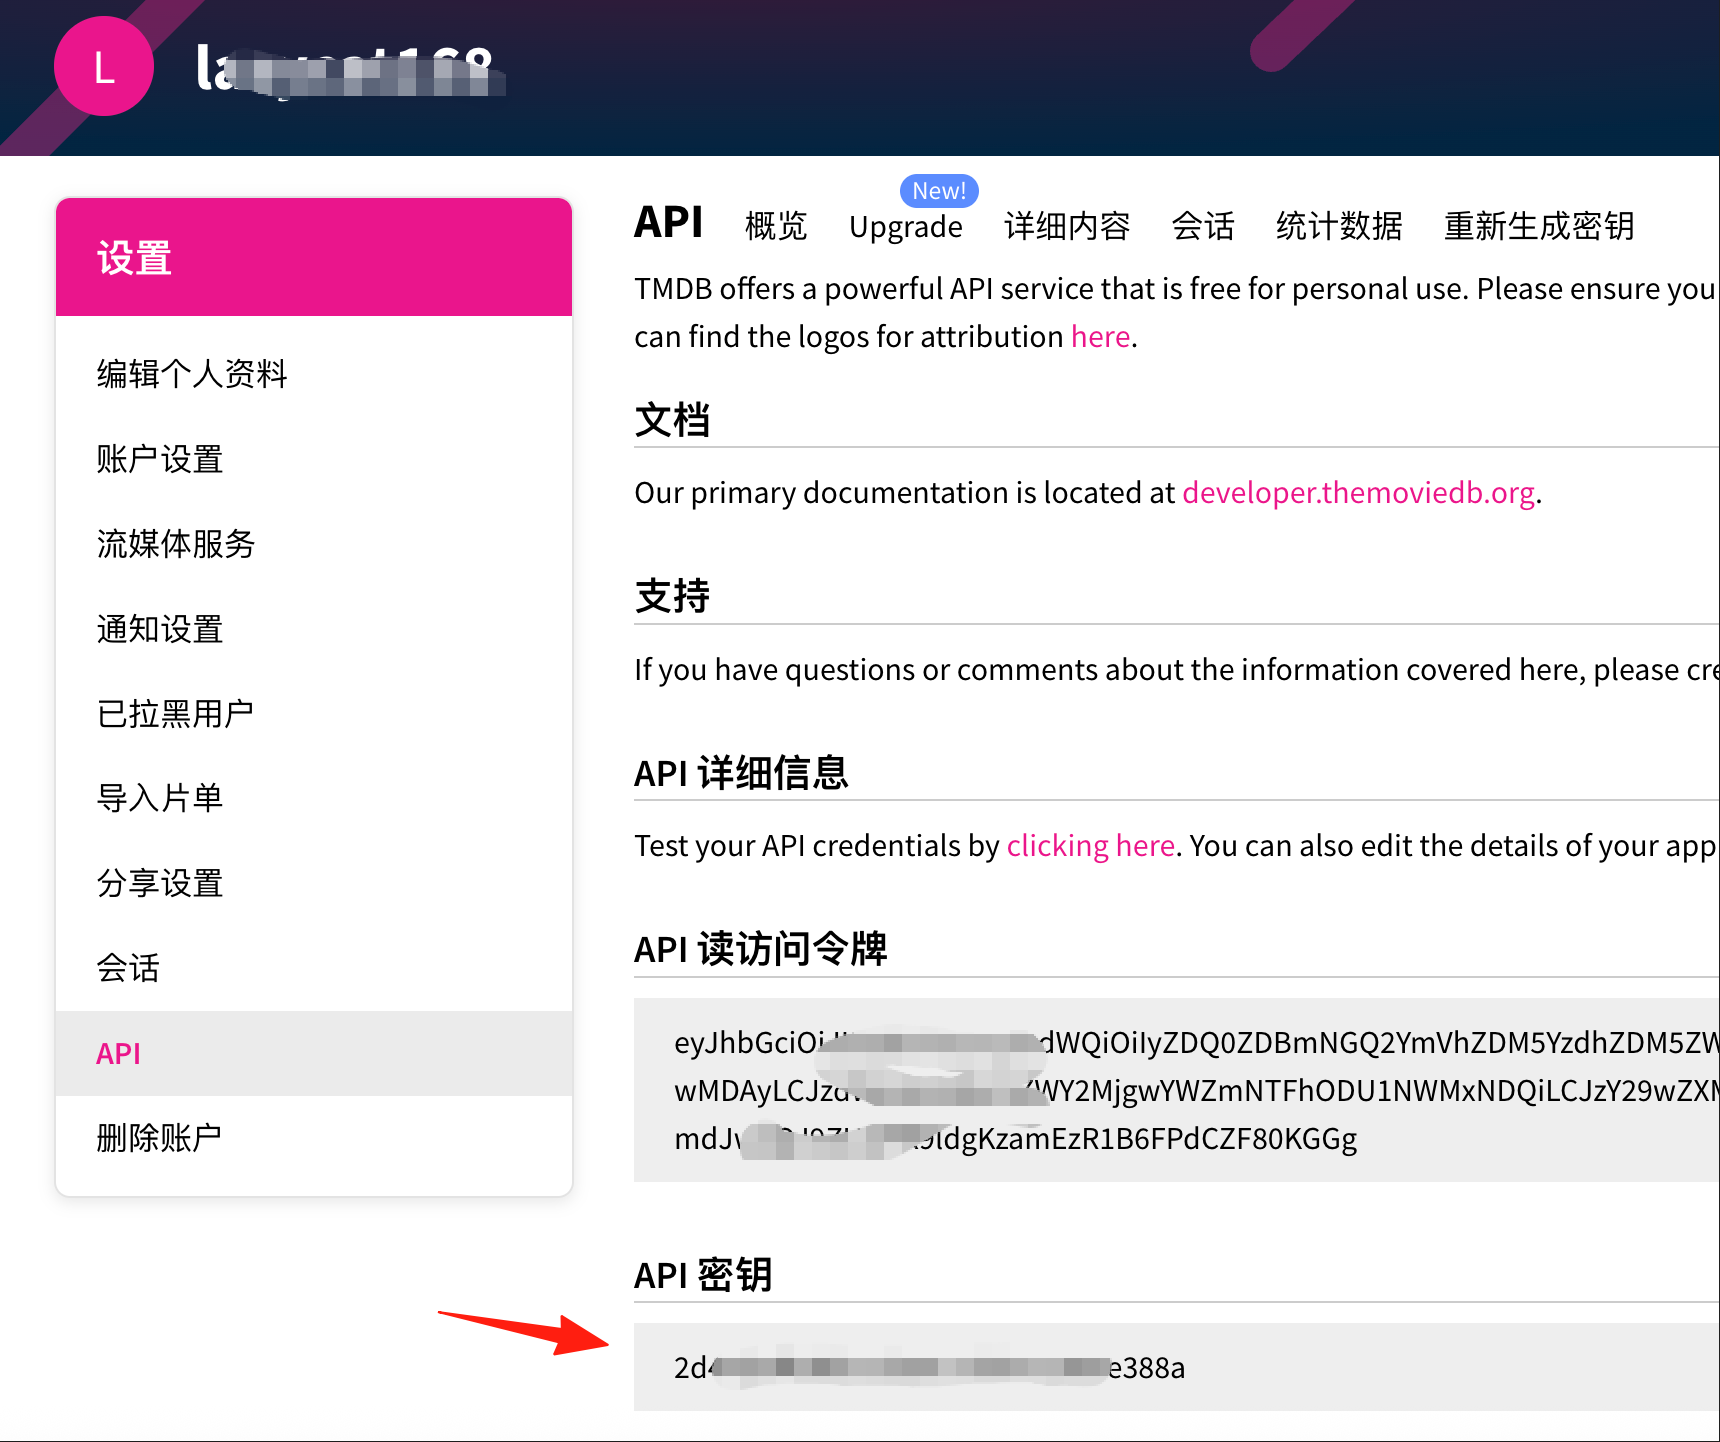Follow the 'here' logos attribution link
Image resolution: width=1720 pixels, height=1442 pixels.
coord(1100,337)
